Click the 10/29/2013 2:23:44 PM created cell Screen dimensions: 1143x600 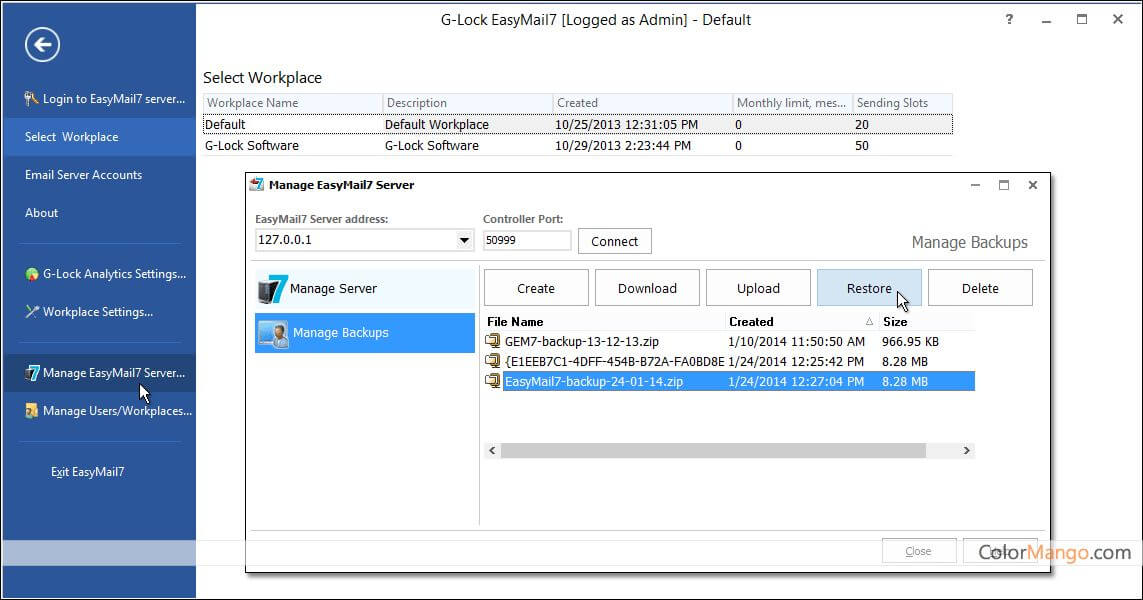coord(623,146)
